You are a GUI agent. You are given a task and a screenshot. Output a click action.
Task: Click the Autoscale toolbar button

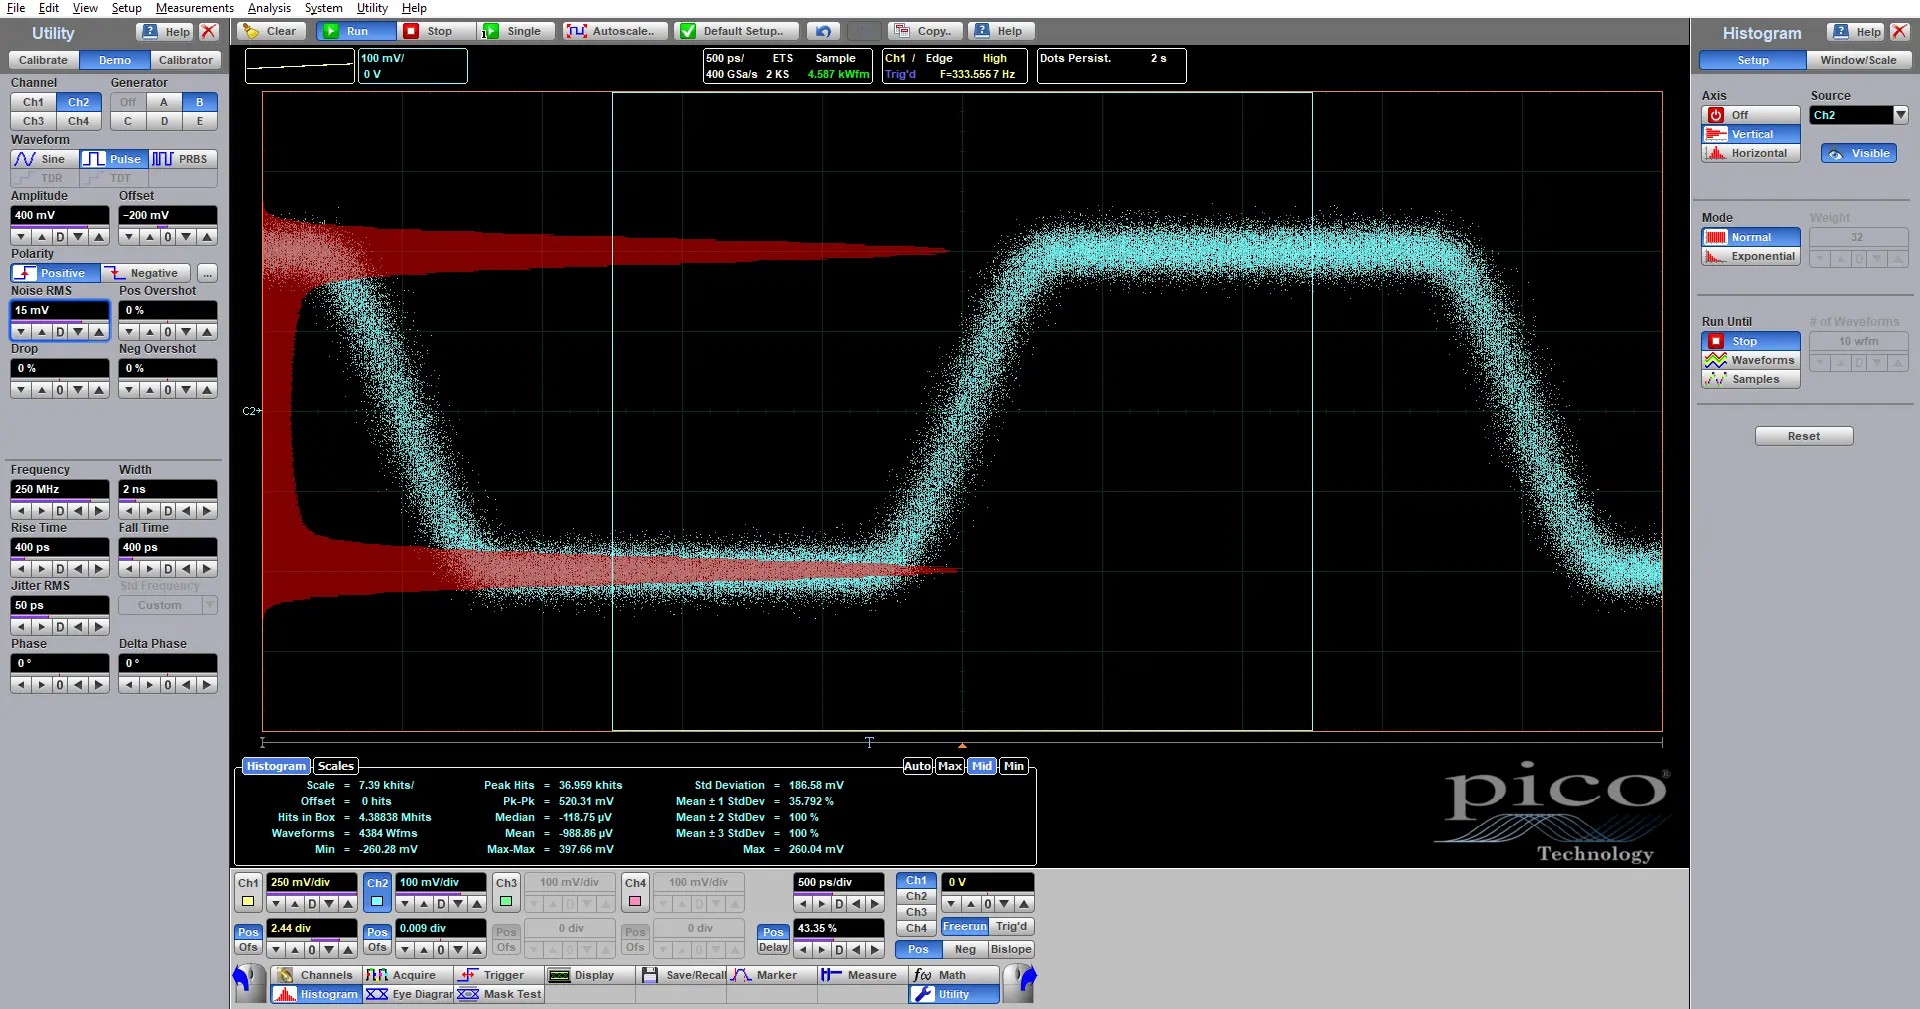612,31
